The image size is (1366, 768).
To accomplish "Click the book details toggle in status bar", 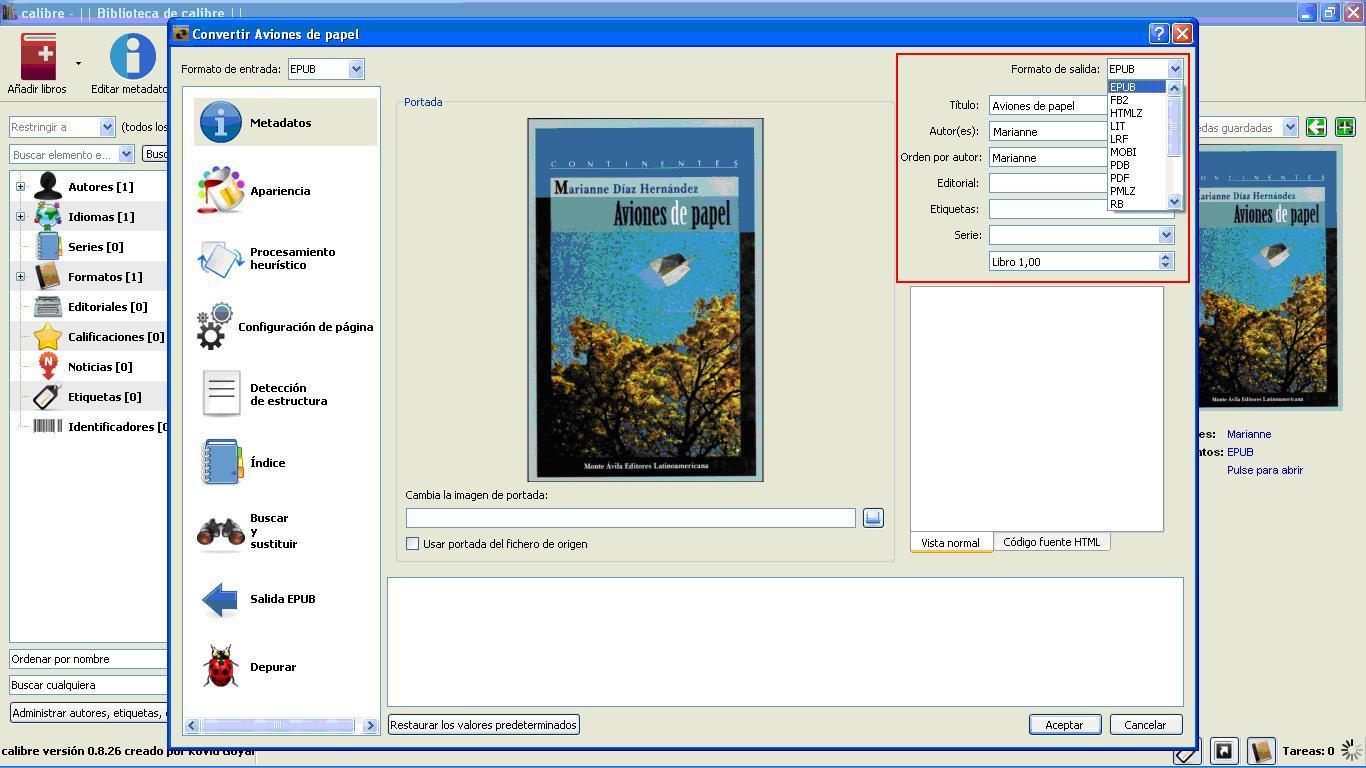I will (1261, 750).
